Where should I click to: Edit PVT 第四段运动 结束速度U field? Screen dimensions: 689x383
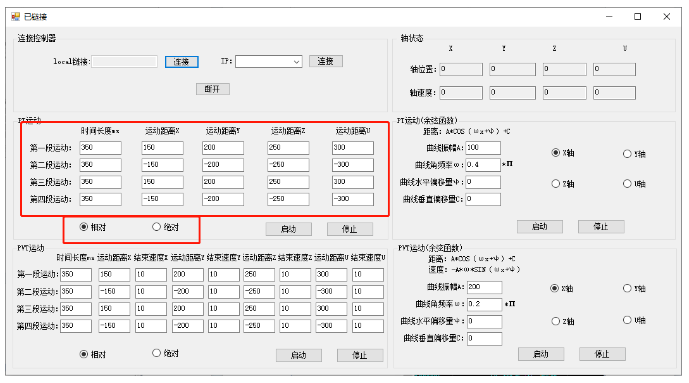pyautogui.click(x=368, y=326)
